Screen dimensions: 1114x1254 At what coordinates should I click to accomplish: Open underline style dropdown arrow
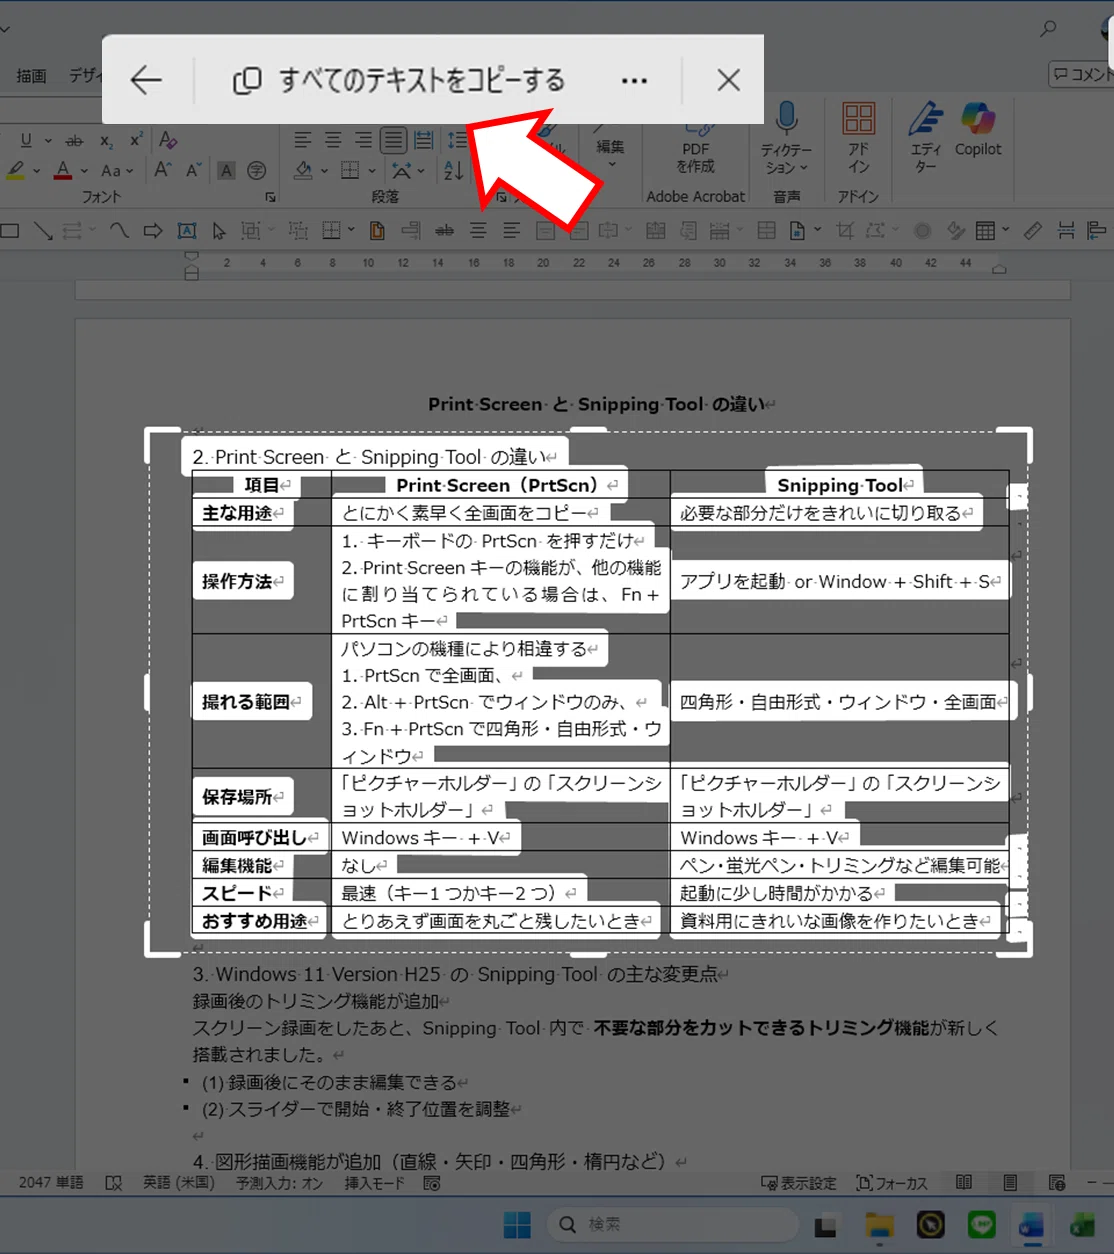47,141
